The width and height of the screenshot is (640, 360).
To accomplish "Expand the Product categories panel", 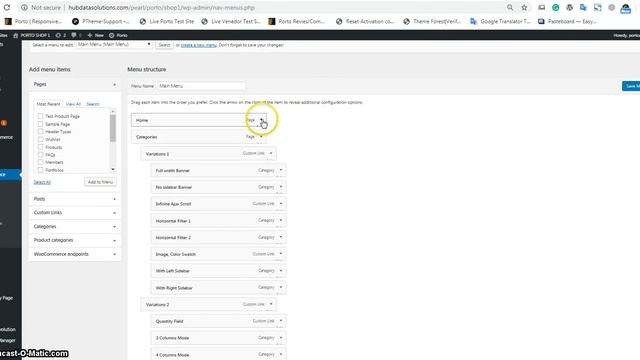I will pyautogui.click(x=75, y=240).
